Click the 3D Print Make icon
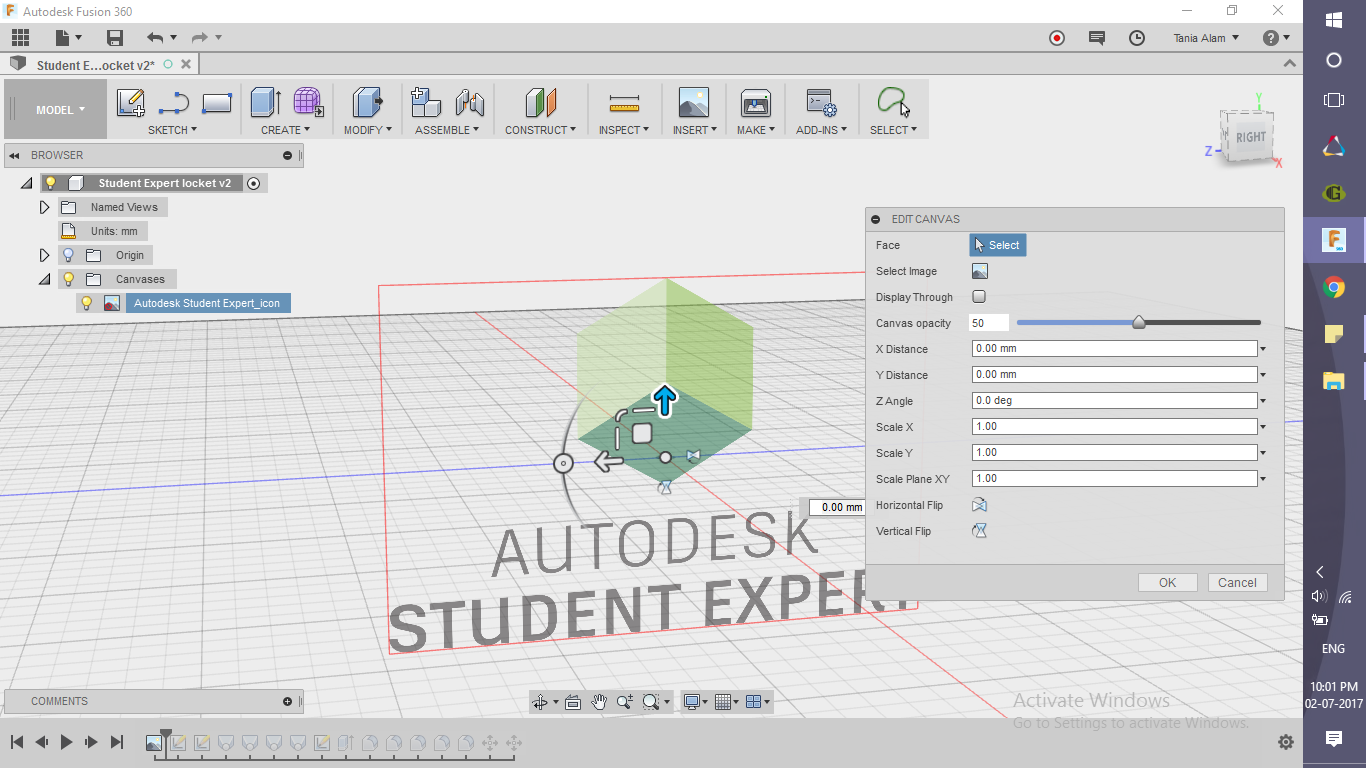1366x768 pixels. 755,103
